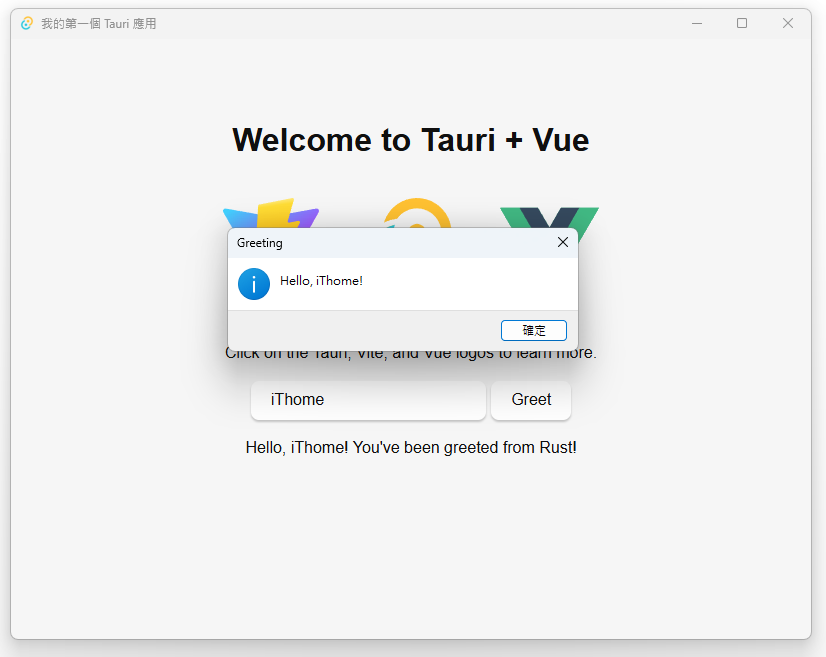Image resolution: width=826 pixels, height=657 pixels.
Task: Click the 'Hello, iThome!' dialog message
Action: (321, 281)
